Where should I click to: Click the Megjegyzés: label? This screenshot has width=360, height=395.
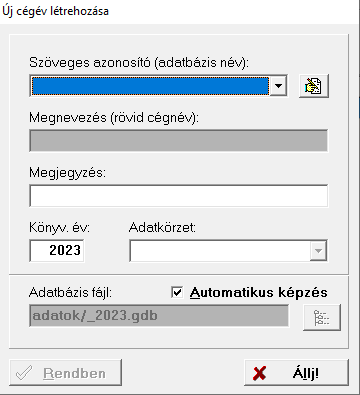(x=67, y=173)
